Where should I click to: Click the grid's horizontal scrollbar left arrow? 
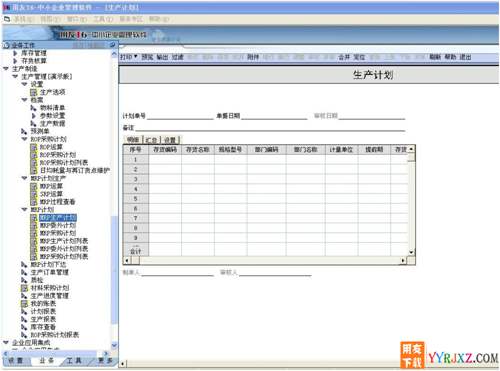[127, 260]
